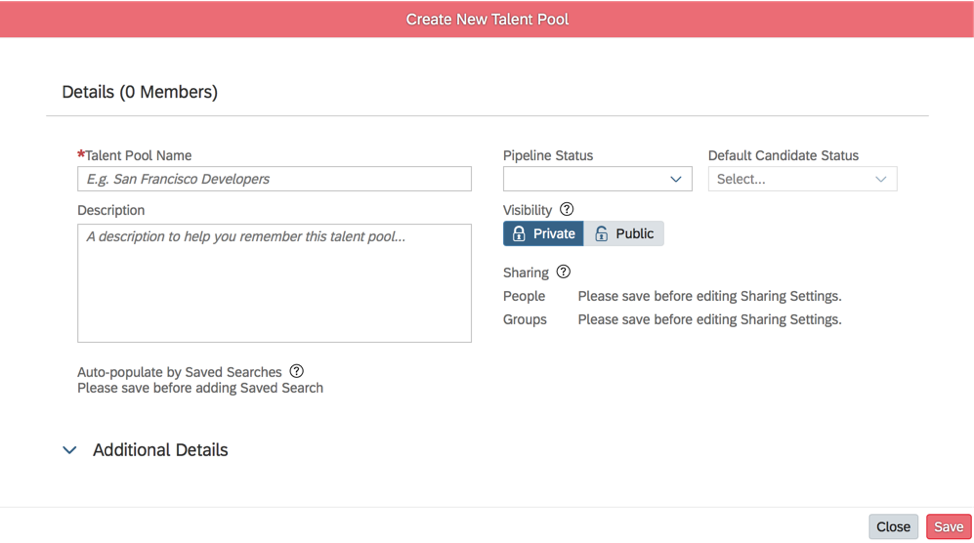This screenshot has width=974, height=543.
Task: Click the Visibility help question mark icon
Action: click(567, 210)
